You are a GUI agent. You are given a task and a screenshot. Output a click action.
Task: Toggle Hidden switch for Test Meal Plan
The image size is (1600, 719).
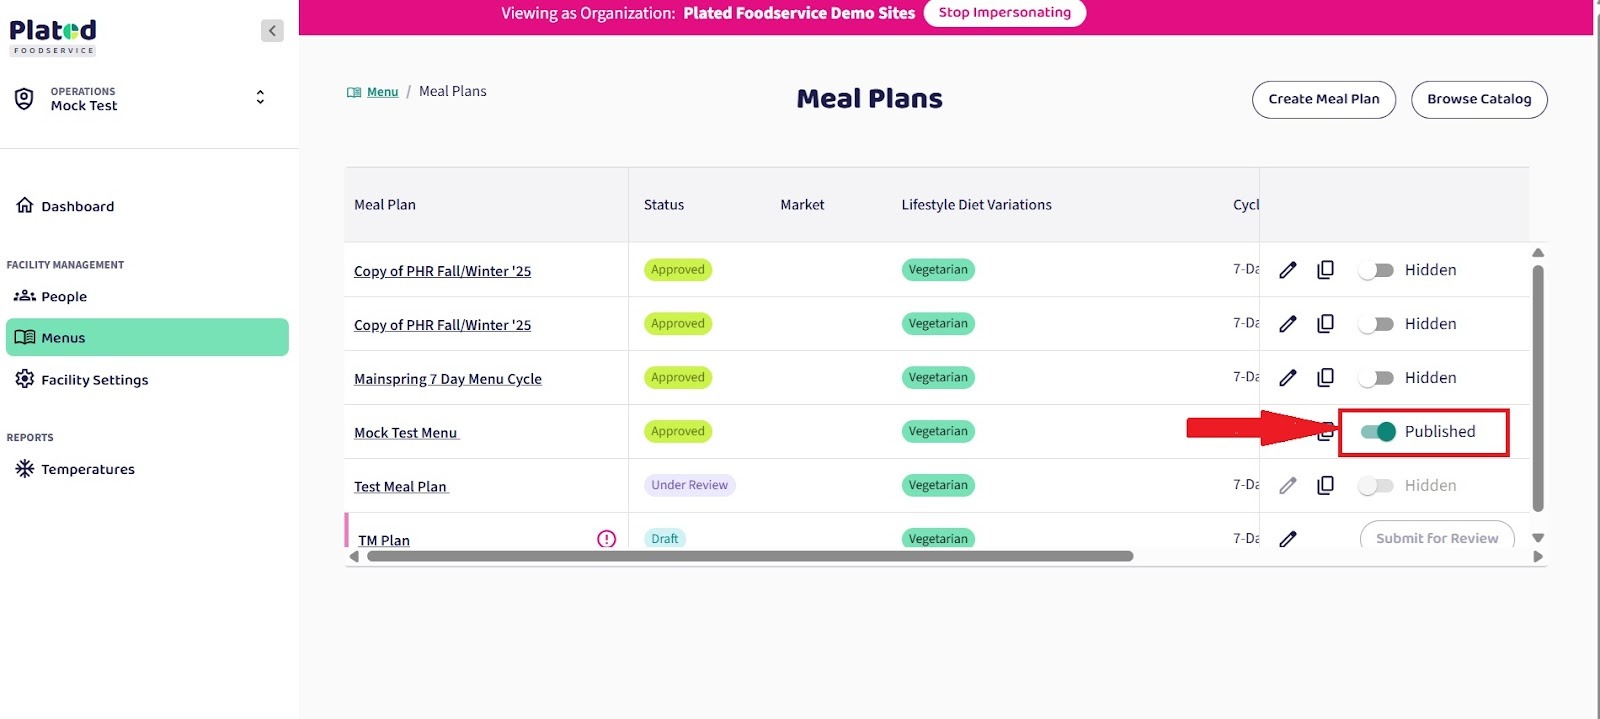tap(1376, 486)
